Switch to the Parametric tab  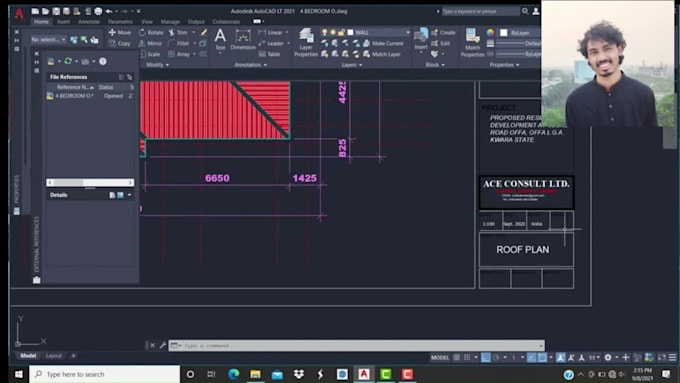coord(121,21)
